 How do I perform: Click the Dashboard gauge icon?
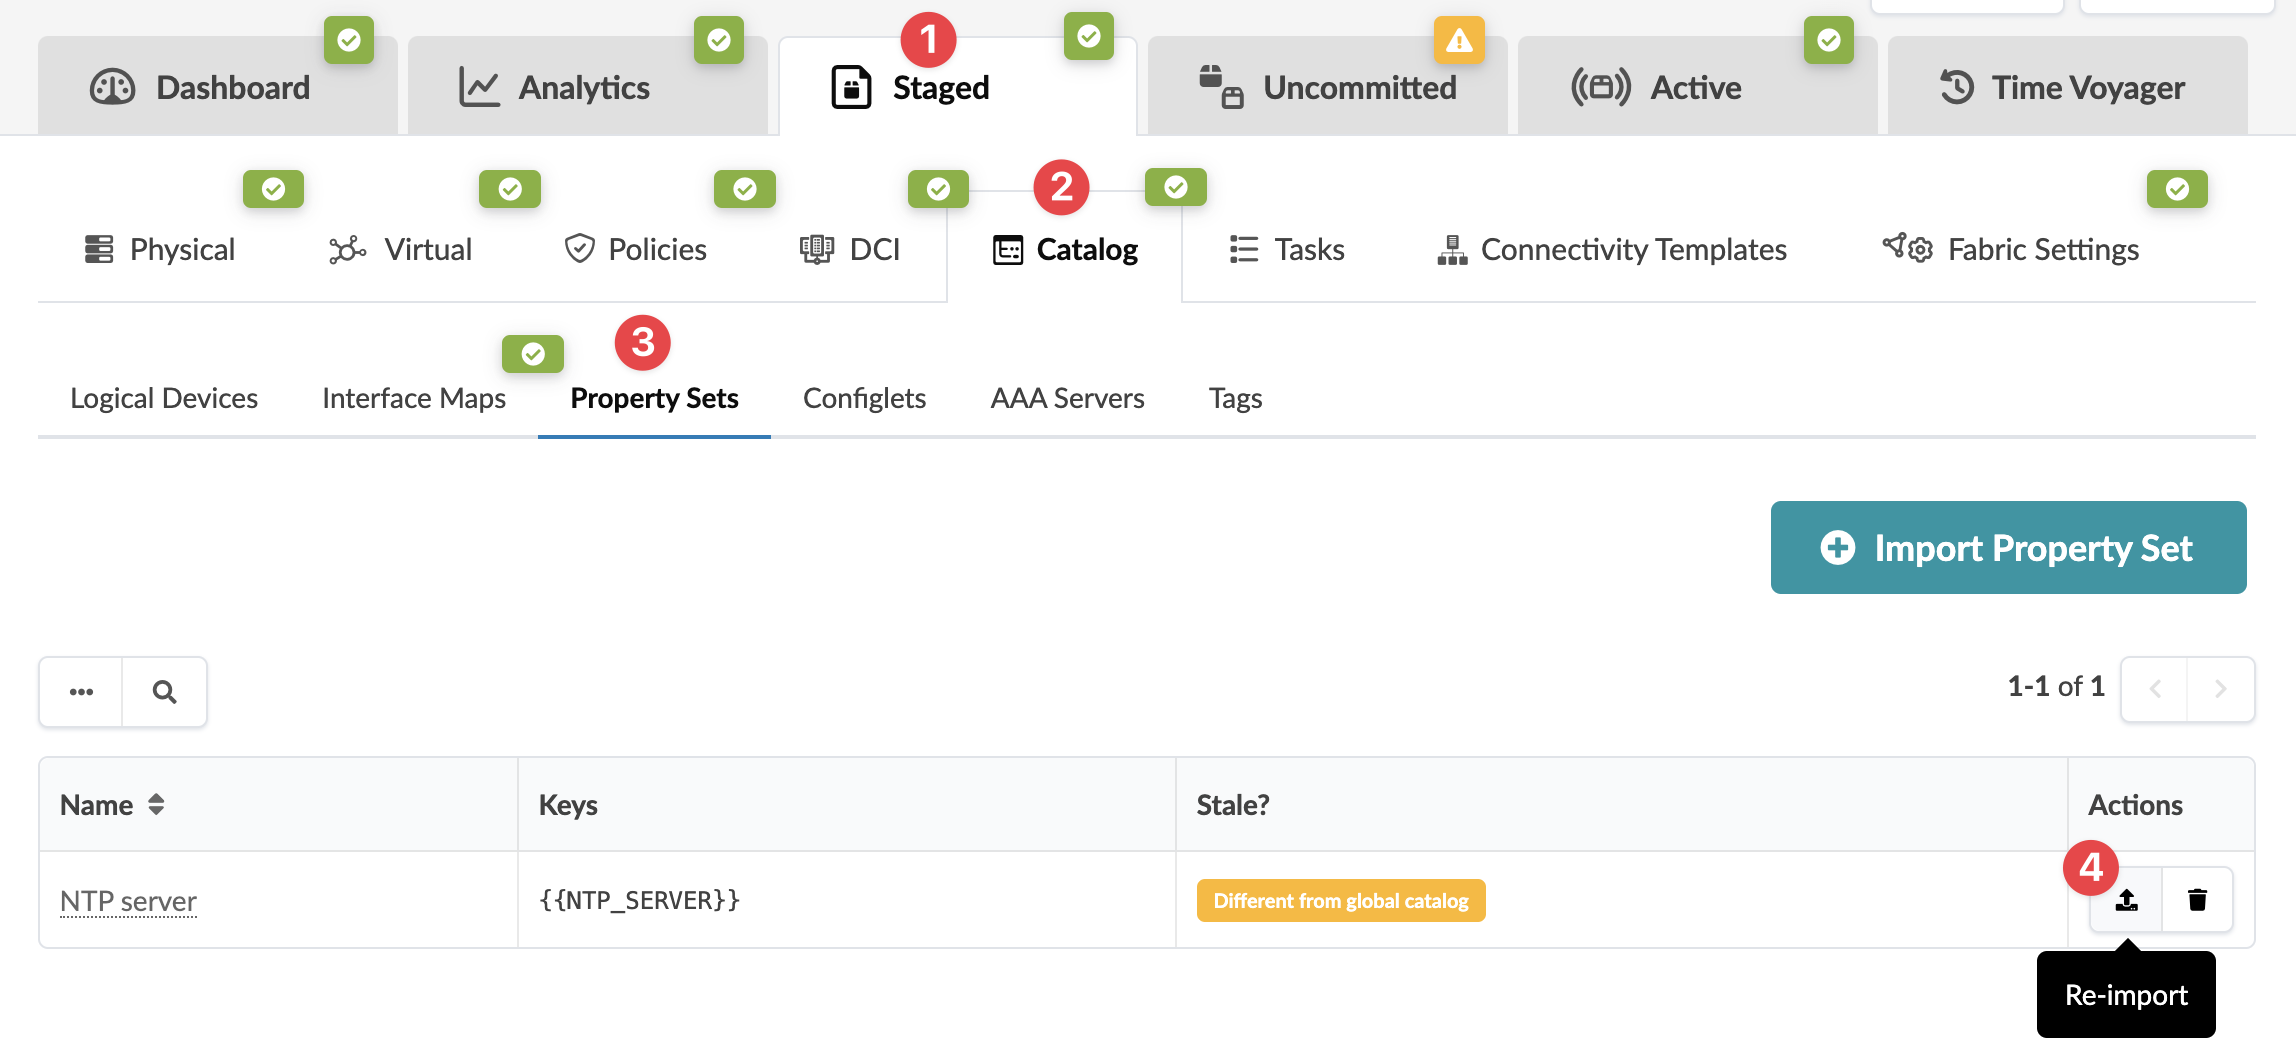[112, 88]
